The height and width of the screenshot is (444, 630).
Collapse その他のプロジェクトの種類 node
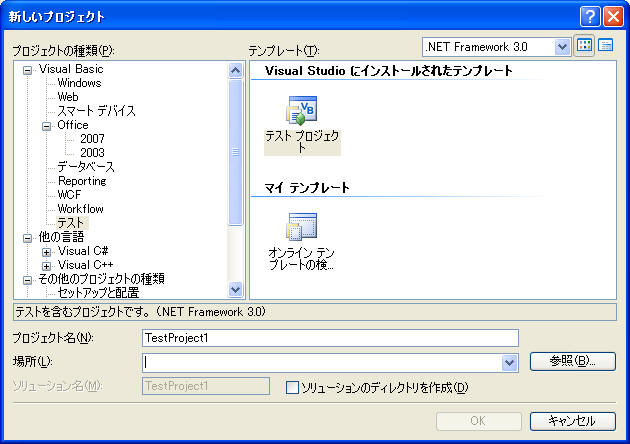(x=27, y=280)
